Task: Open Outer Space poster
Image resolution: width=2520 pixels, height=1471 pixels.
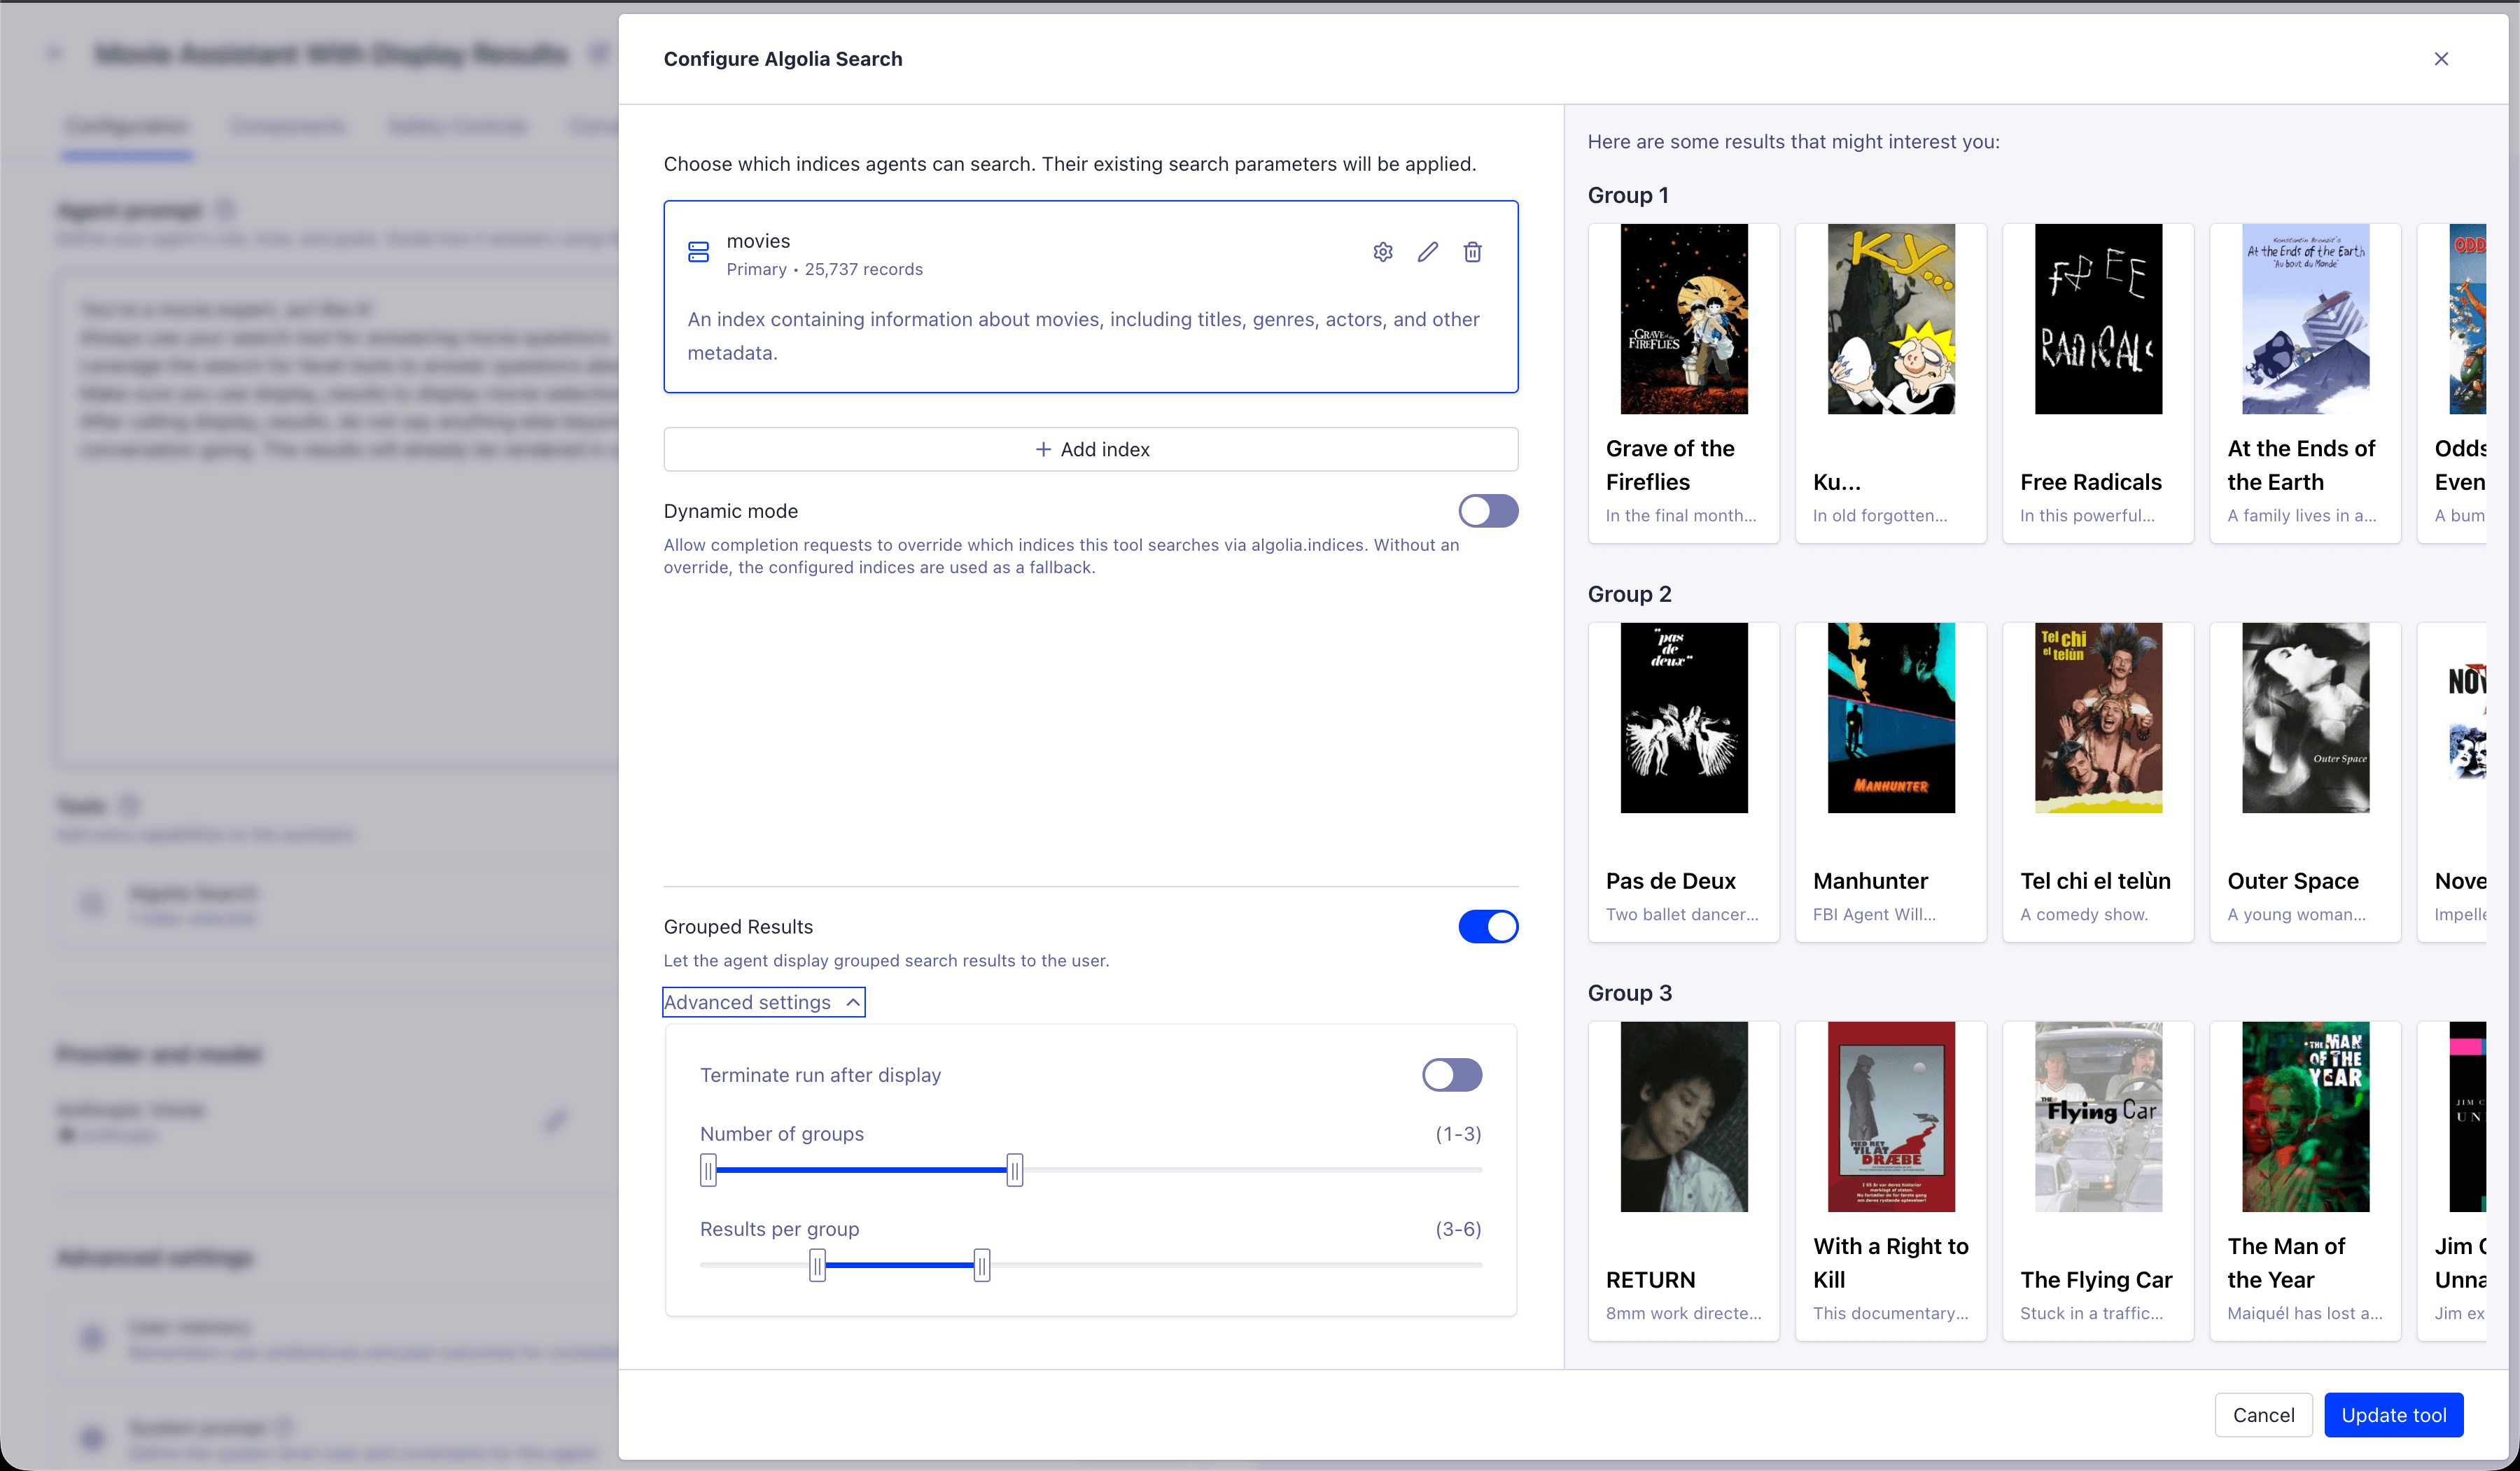Action: tap(2305, 718)
